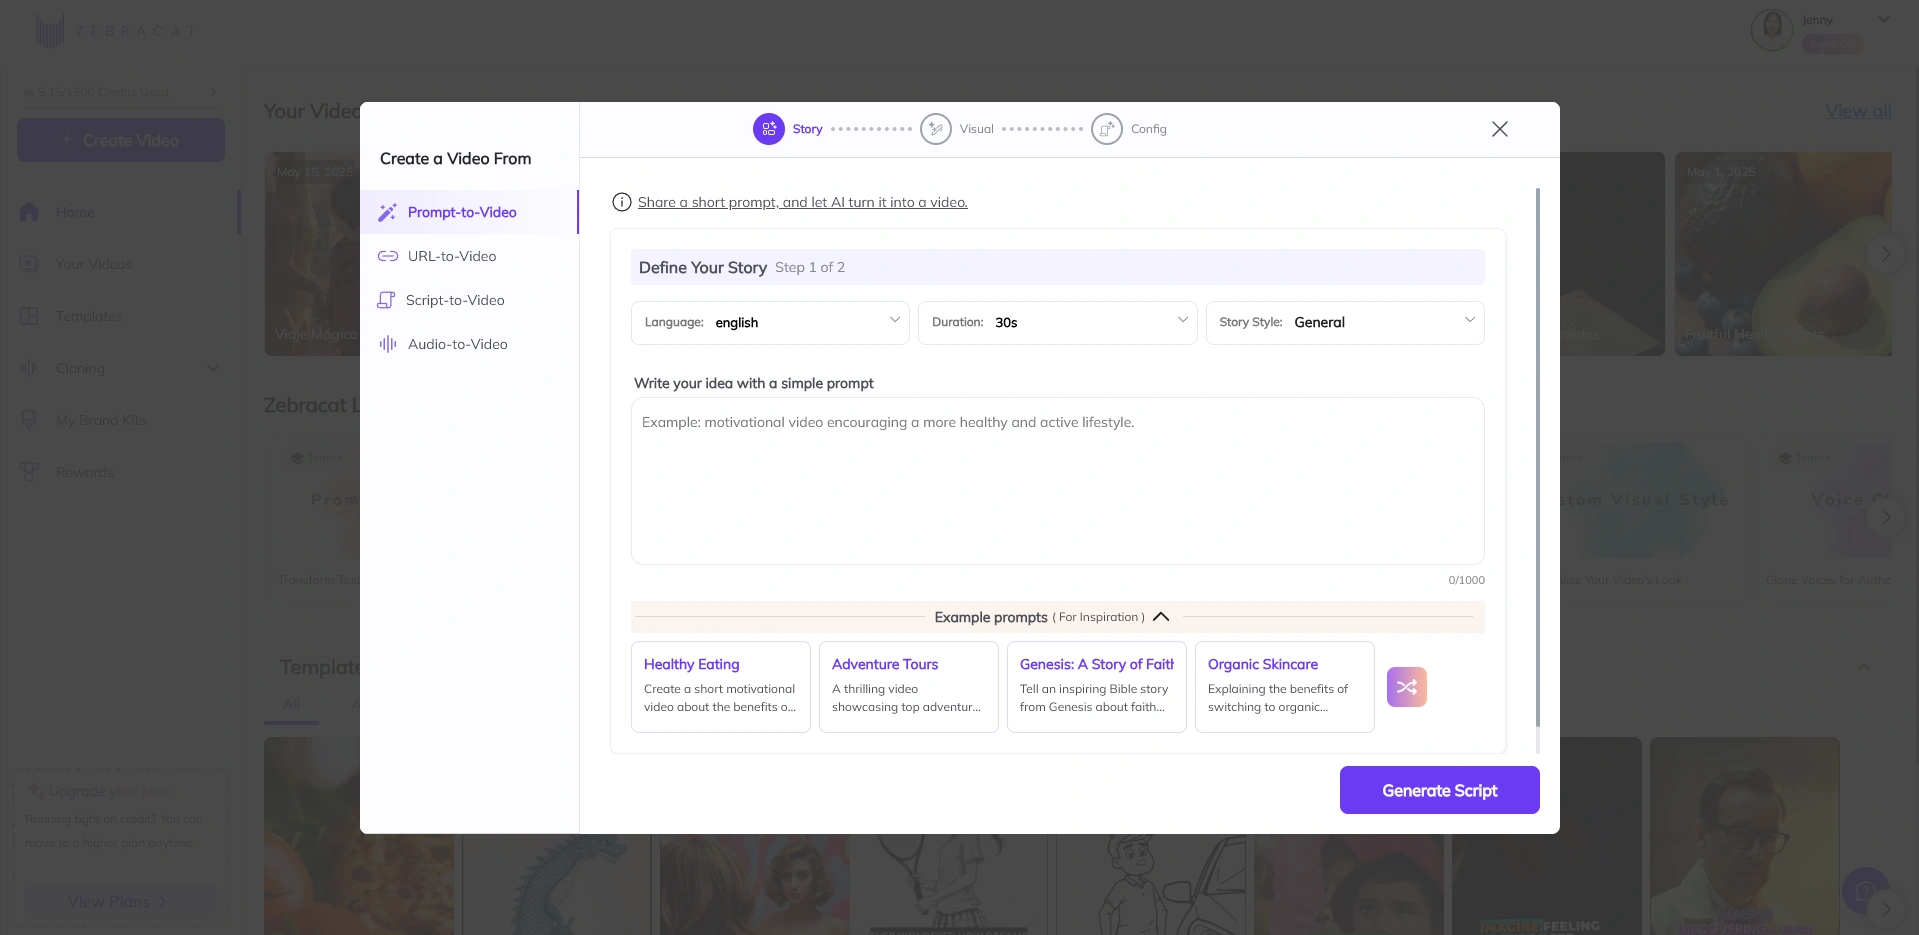
Task: Click into the idea prompt text area
Action: pyautogui.click(x=1058, y=481)
